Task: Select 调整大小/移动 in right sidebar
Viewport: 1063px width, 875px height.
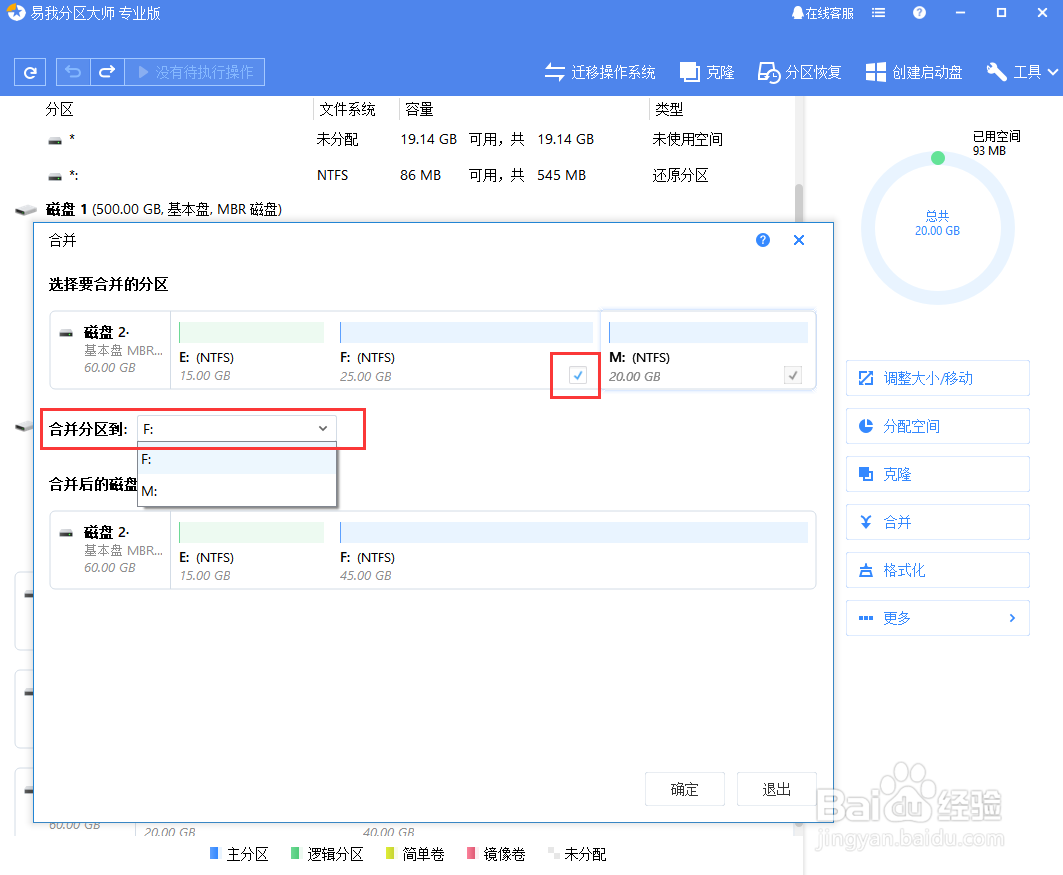Action: pos(937,378)
